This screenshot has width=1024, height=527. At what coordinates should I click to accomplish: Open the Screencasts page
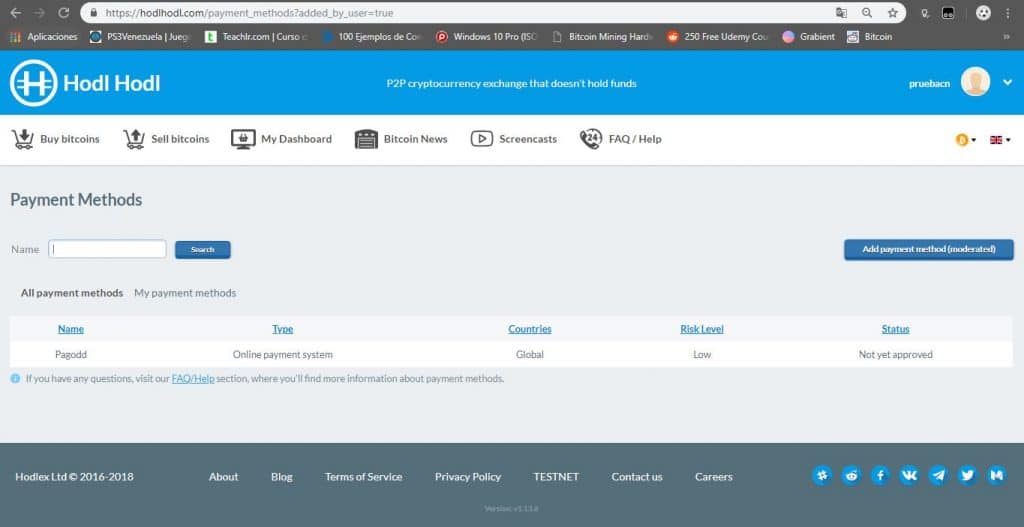tap(513, 139)
